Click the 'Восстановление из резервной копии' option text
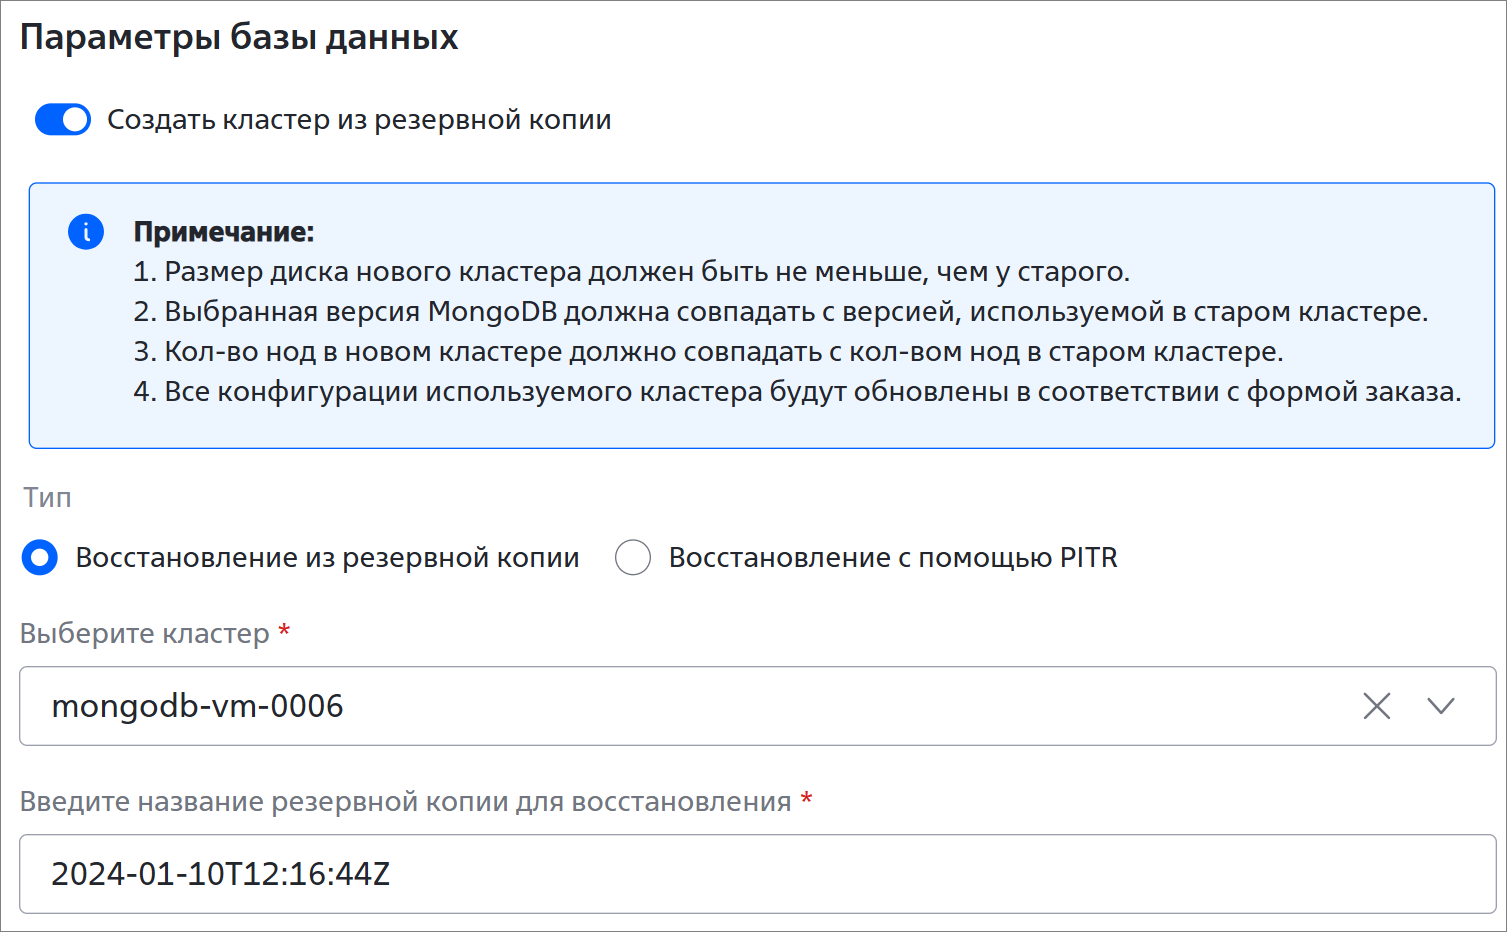 coord(328,557)
